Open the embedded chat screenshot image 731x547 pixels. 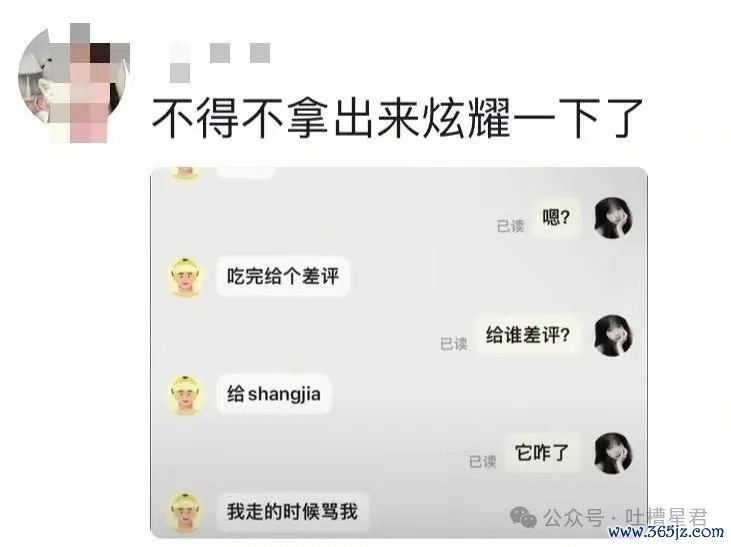399,353
